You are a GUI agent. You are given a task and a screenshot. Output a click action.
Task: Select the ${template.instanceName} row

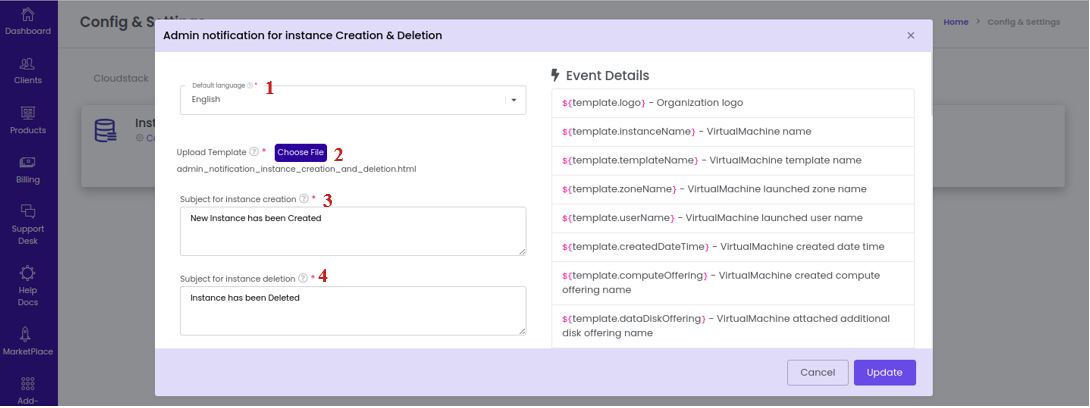(x=733, y=131)
